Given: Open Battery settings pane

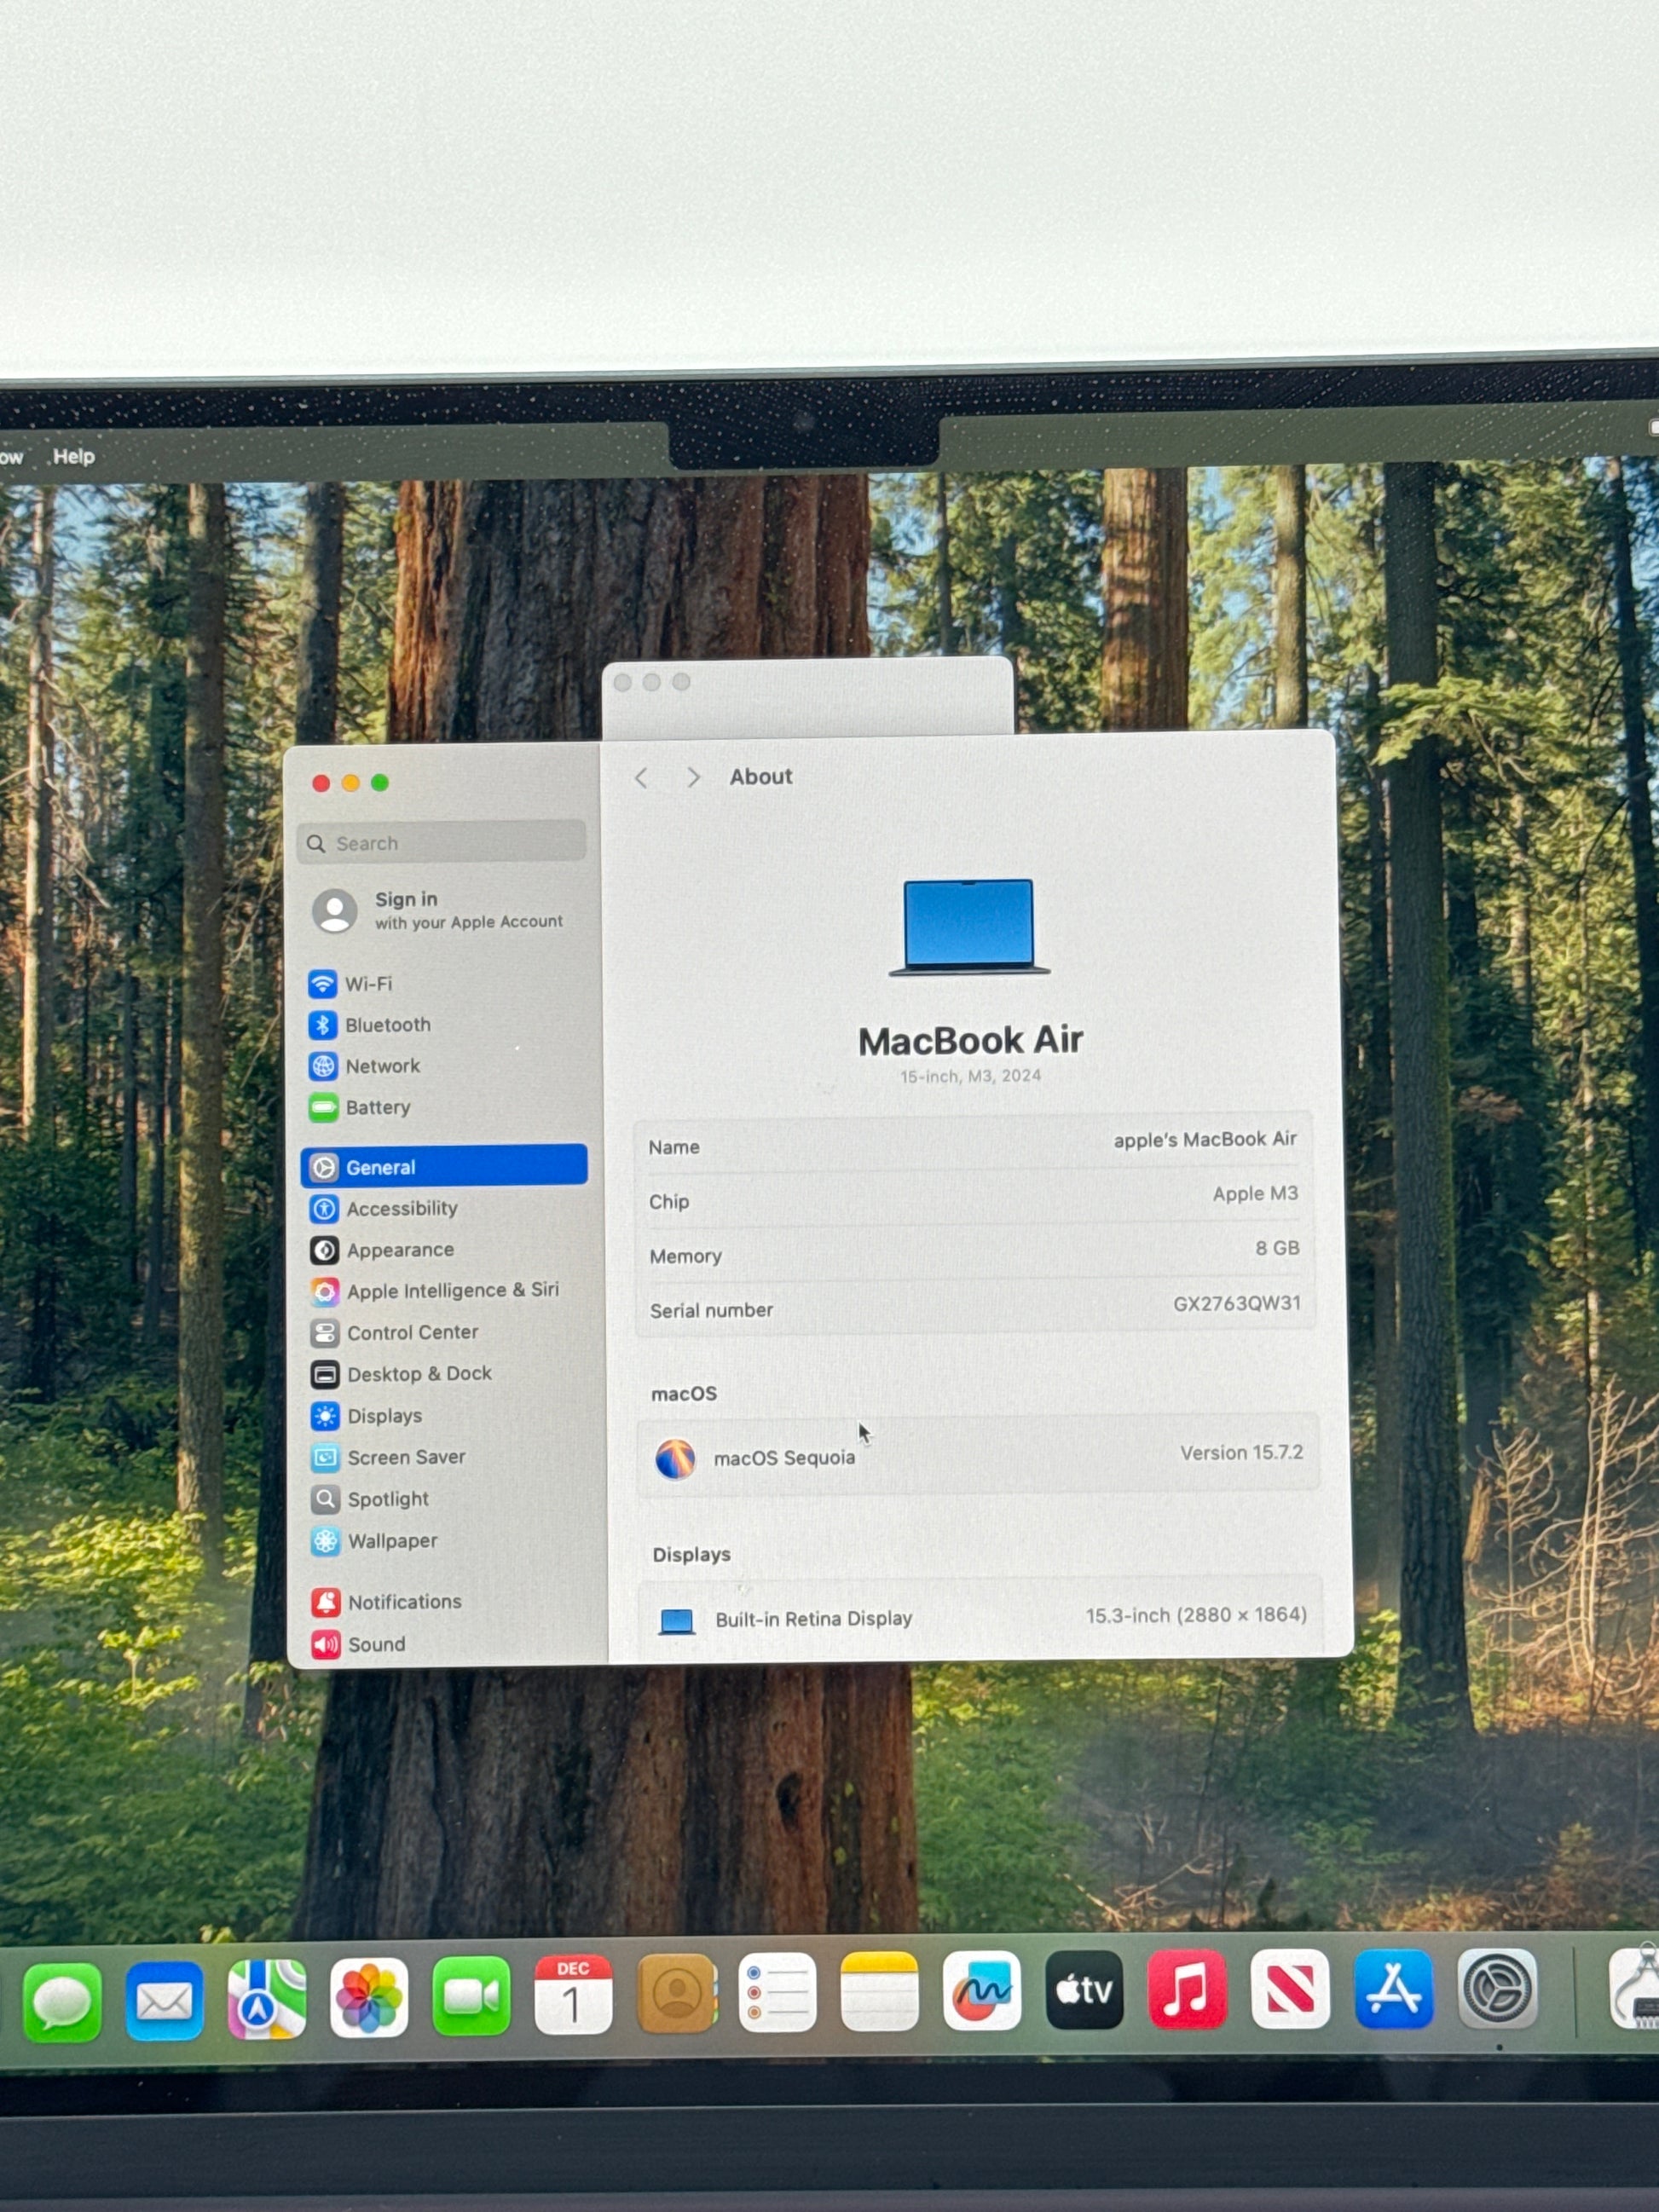Looking at the screenshot, I should (x=377, y=1108).
